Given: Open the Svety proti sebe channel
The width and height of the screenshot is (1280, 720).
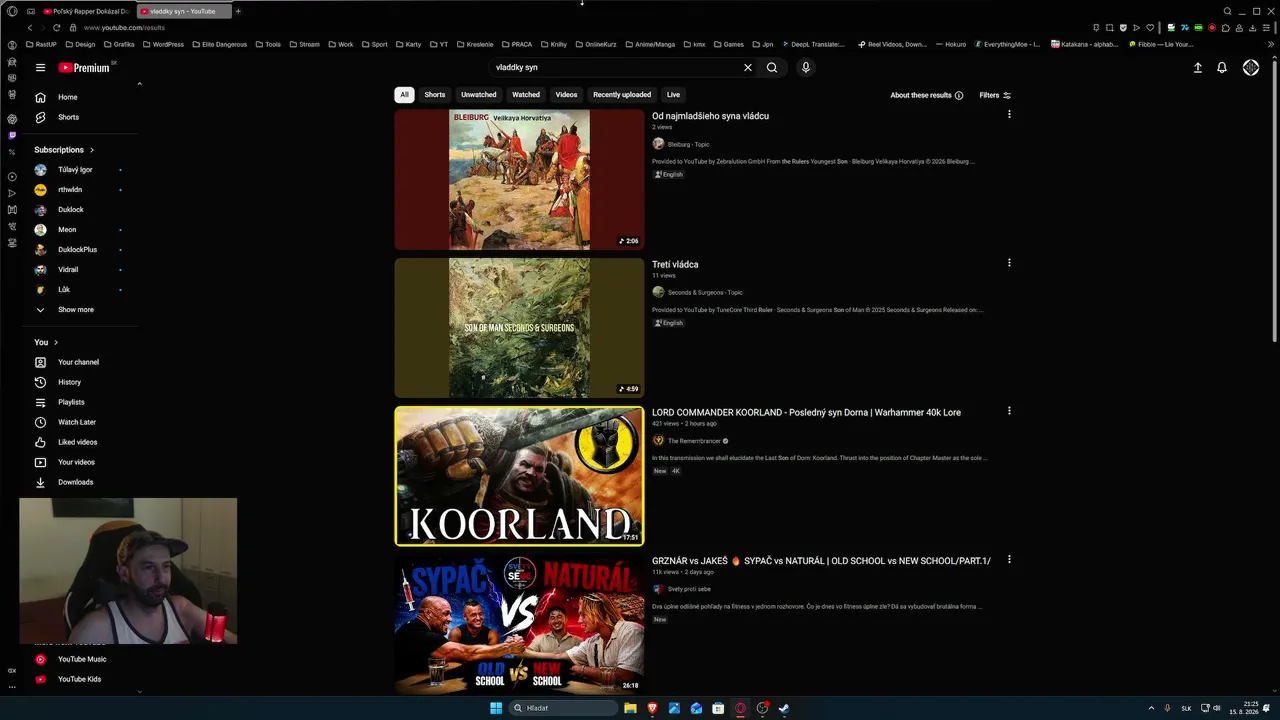Looking at the screenshot, I should coord(689,589).
